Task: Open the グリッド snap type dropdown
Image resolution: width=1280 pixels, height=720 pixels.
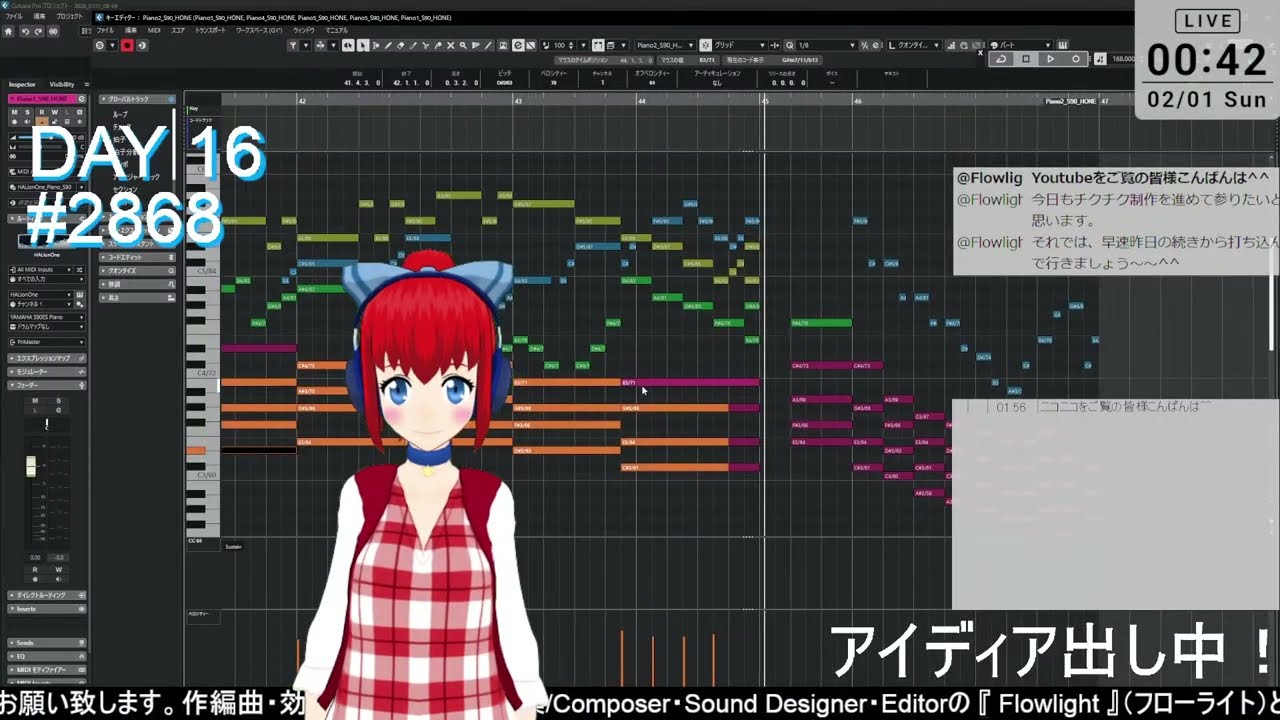Action: tap(740, 45)
